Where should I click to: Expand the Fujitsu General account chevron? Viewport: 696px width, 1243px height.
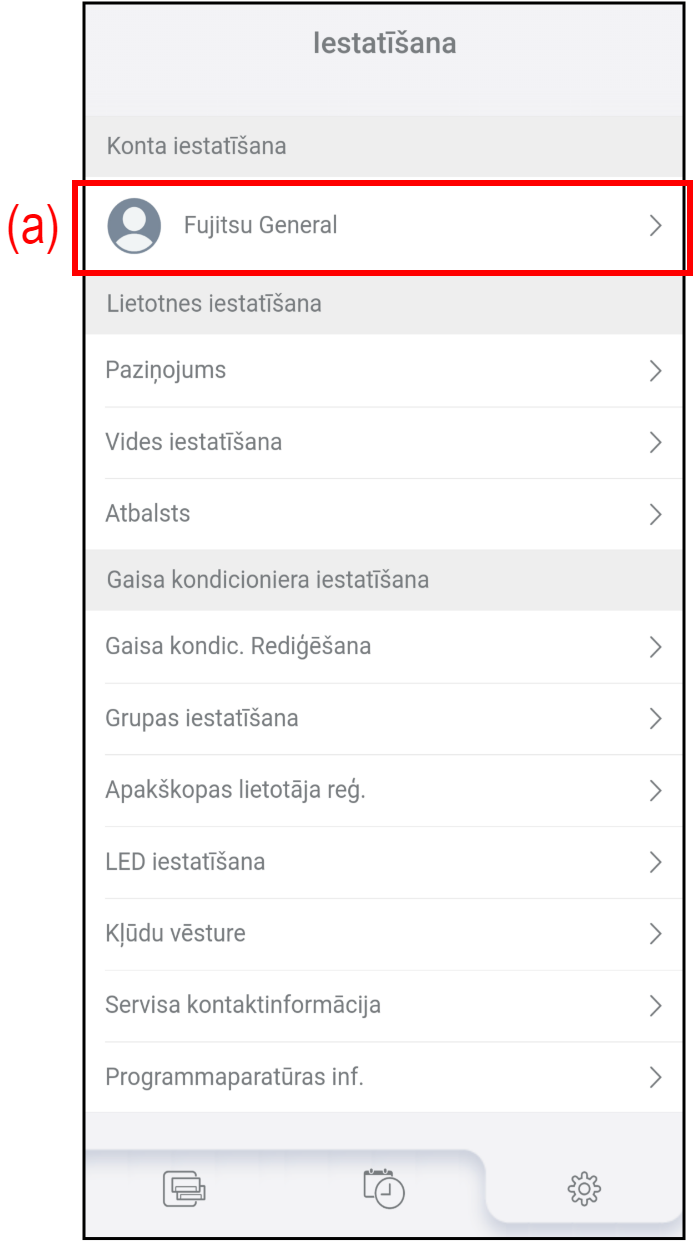click(x=656, y=226)
